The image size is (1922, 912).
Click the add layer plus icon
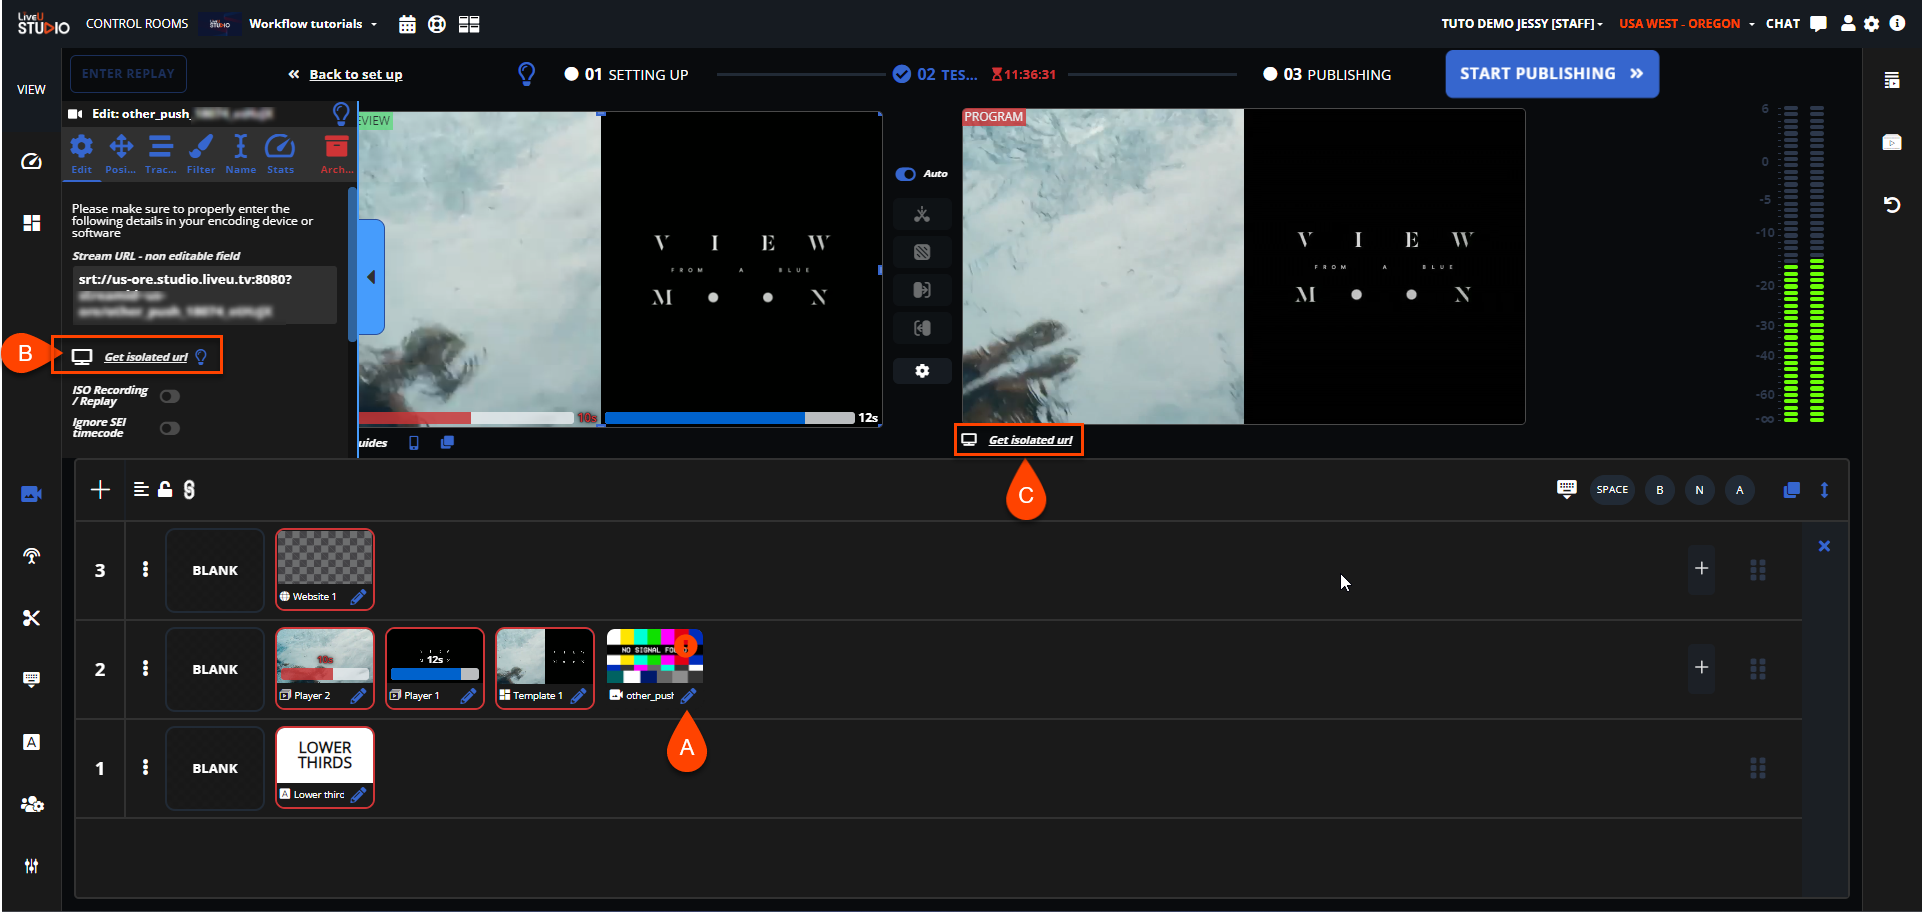100,489
